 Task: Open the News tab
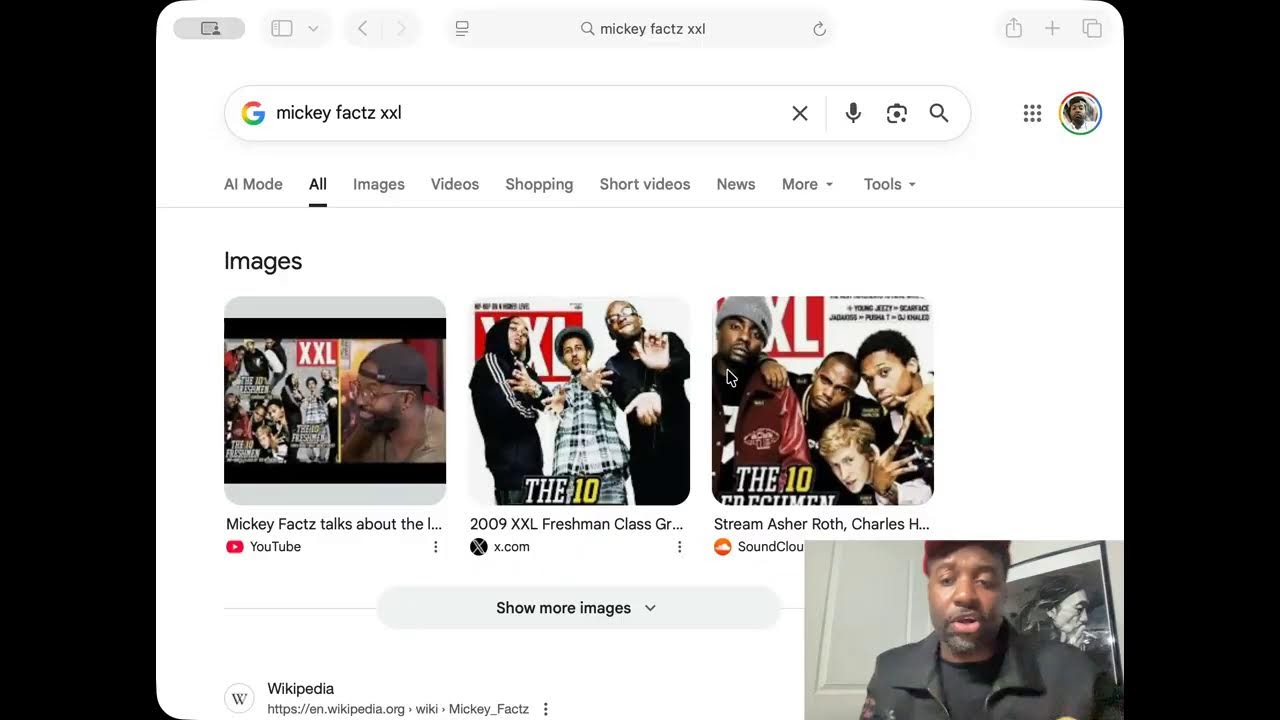tap(736, 184)
